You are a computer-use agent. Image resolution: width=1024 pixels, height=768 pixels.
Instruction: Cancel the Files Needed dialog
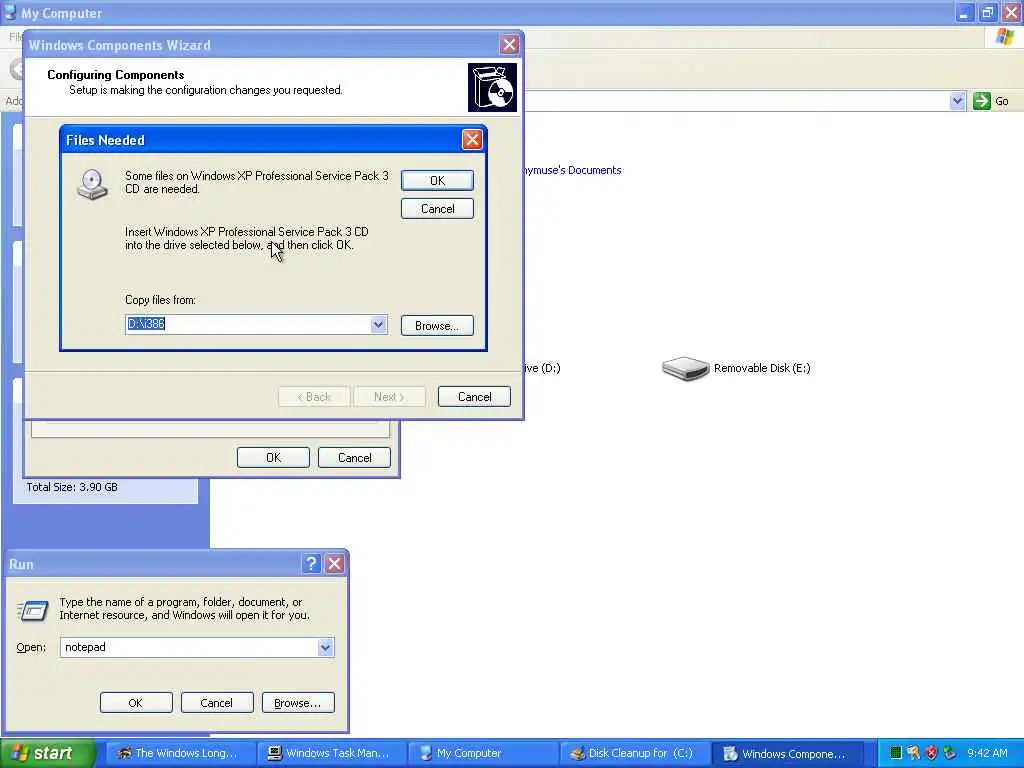[x=437, y=208]
